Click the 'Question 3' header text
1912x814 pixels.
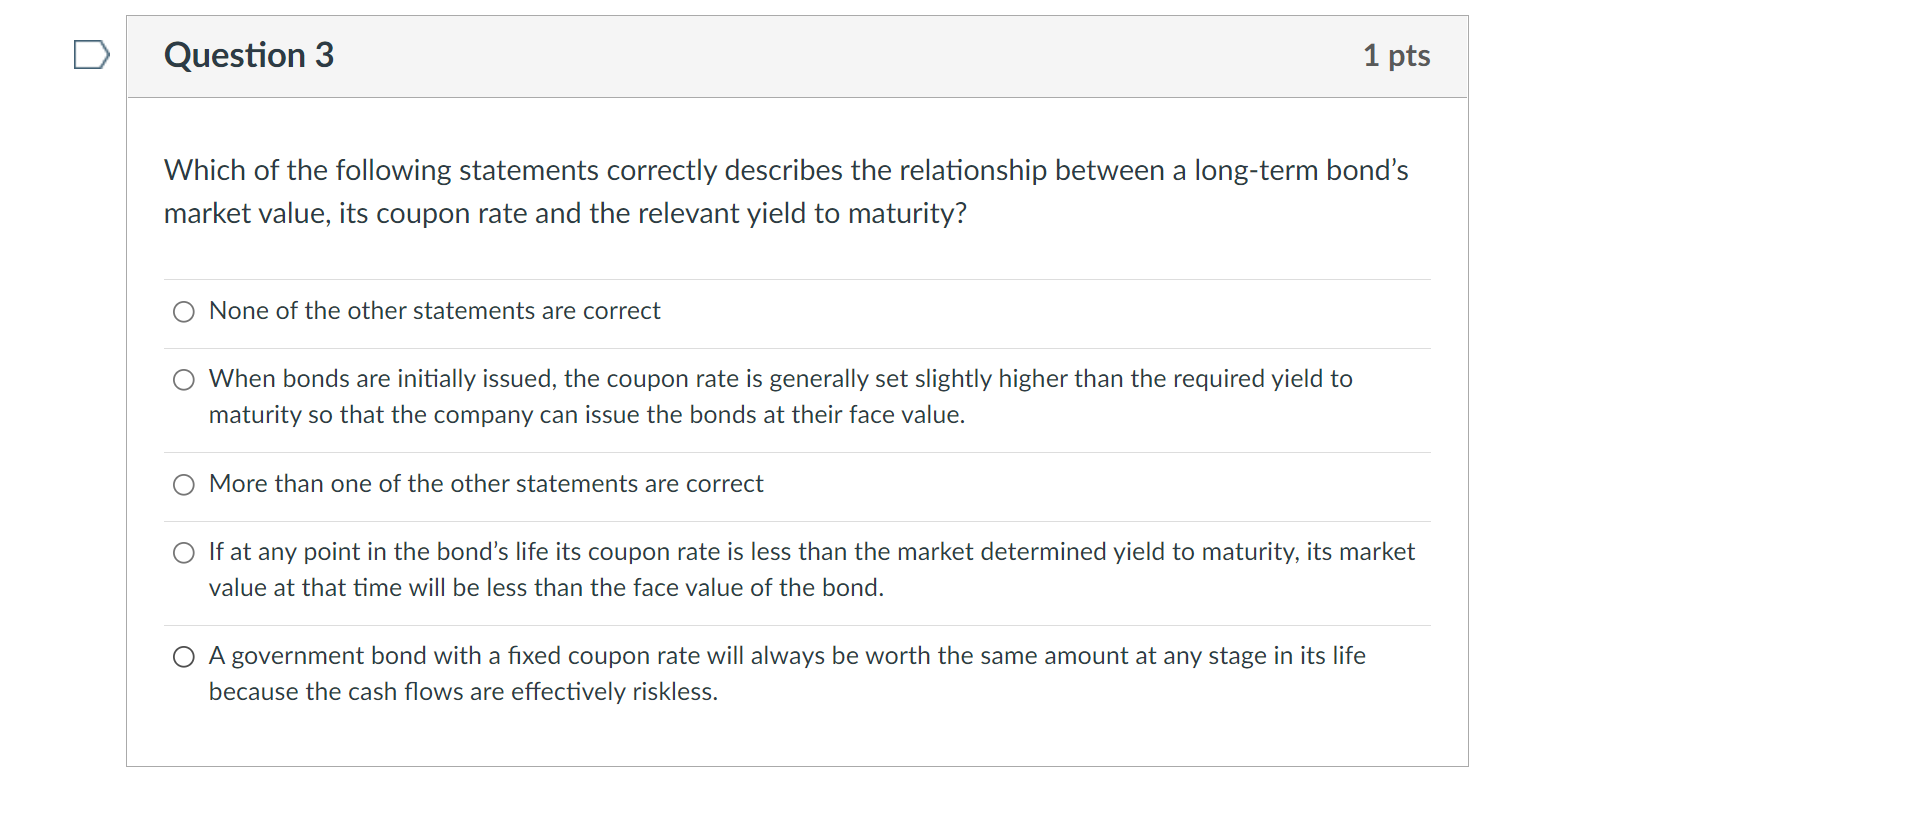coord(248,56)
